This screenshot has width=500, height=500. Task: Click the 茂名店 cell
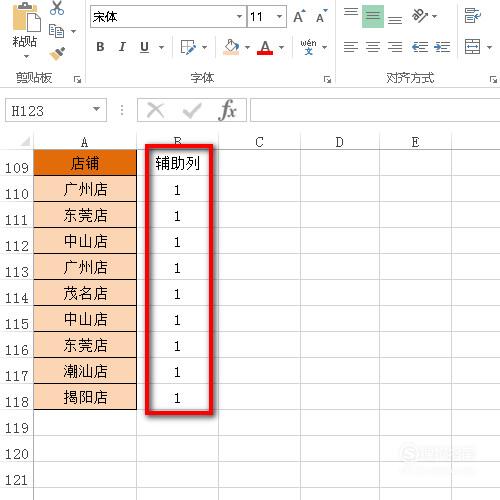[85, 293]
